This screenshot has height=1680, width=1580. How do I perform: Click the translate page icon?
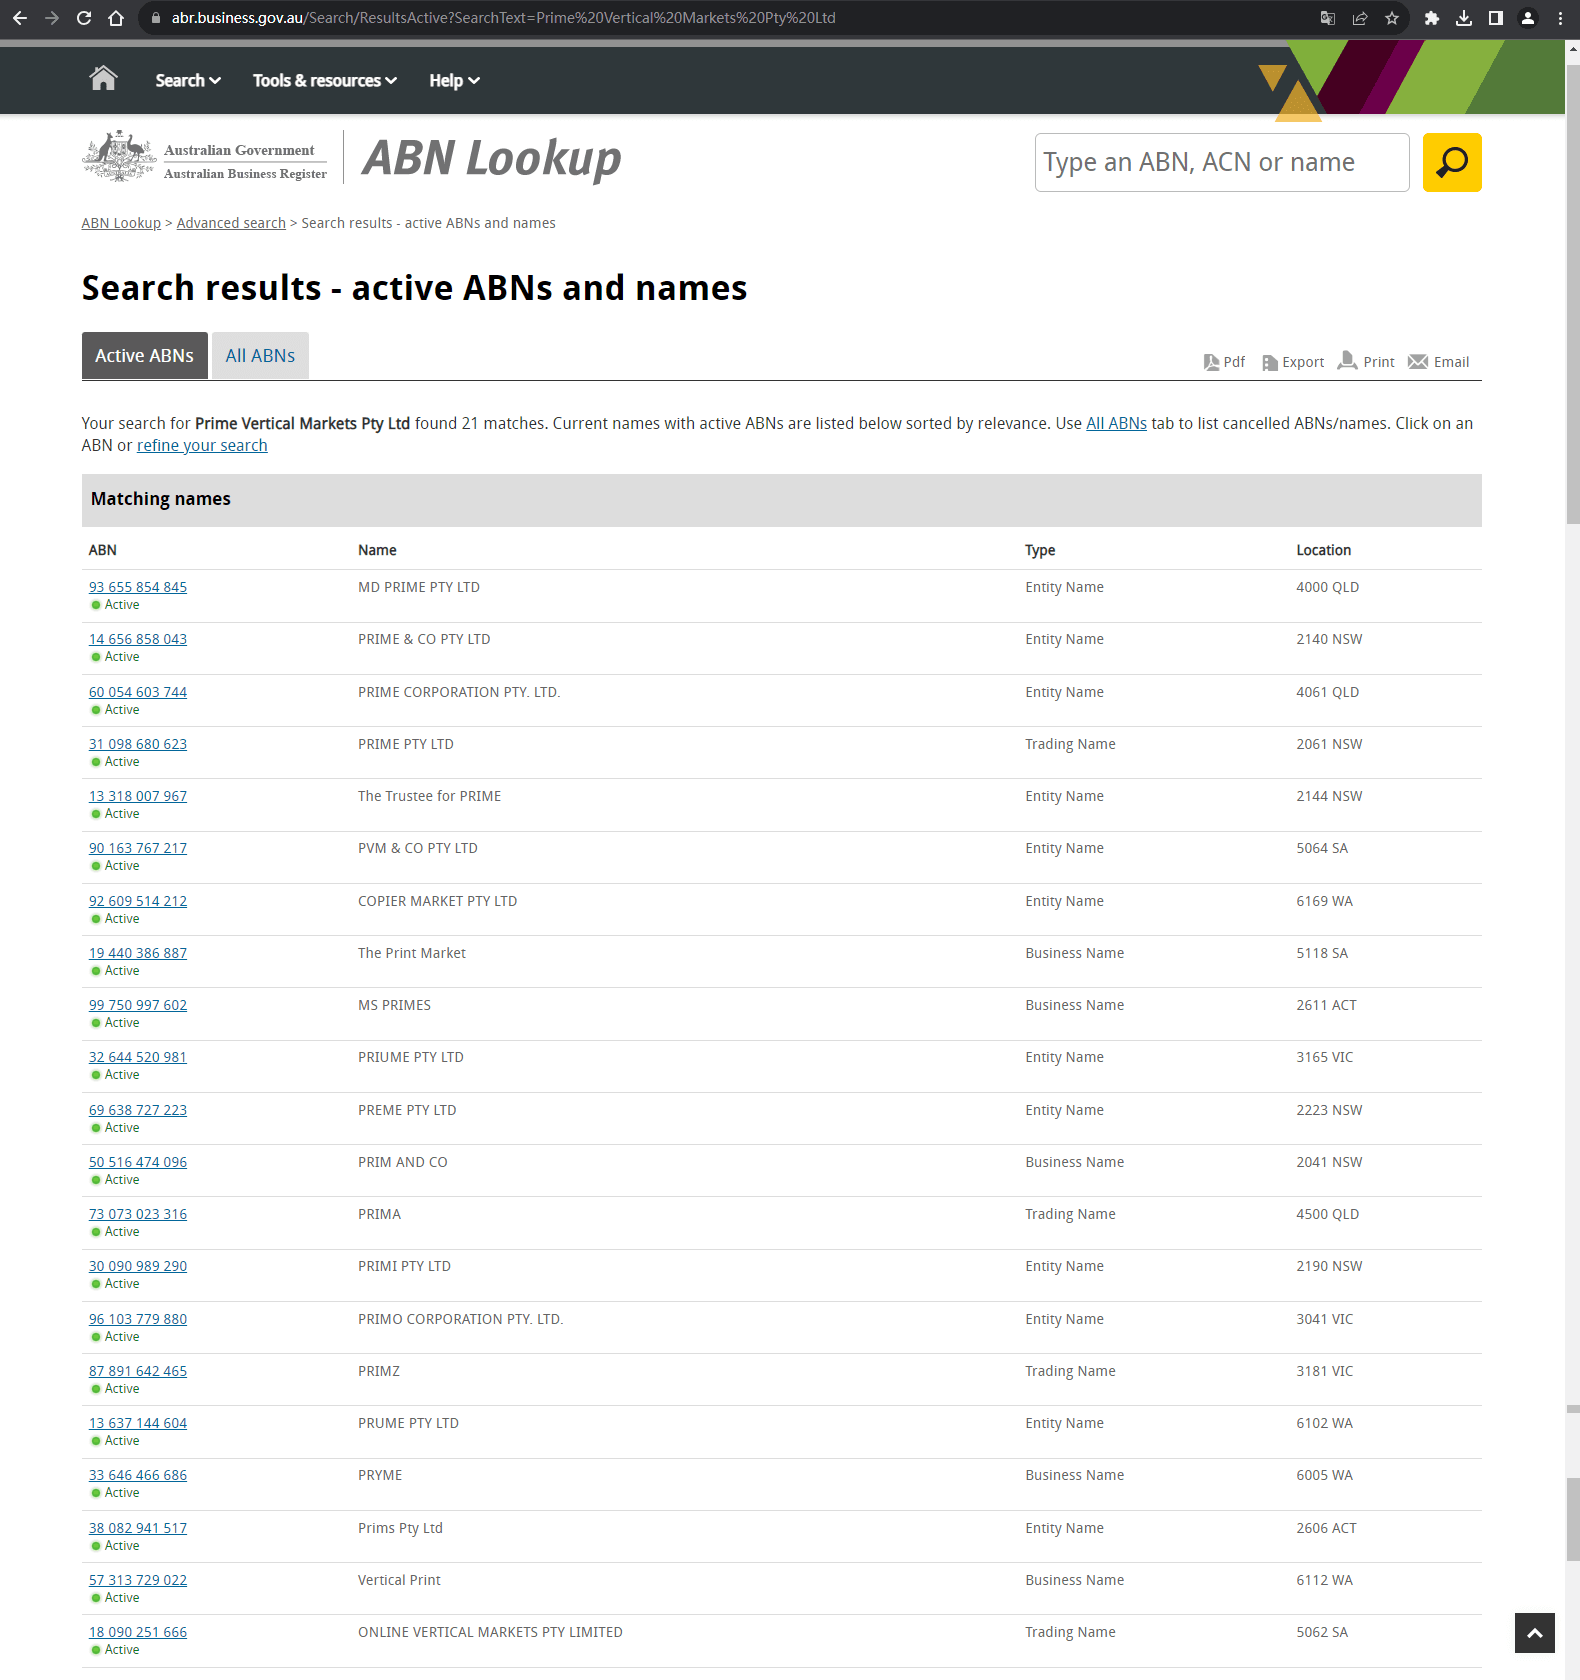click(1328, 18)
